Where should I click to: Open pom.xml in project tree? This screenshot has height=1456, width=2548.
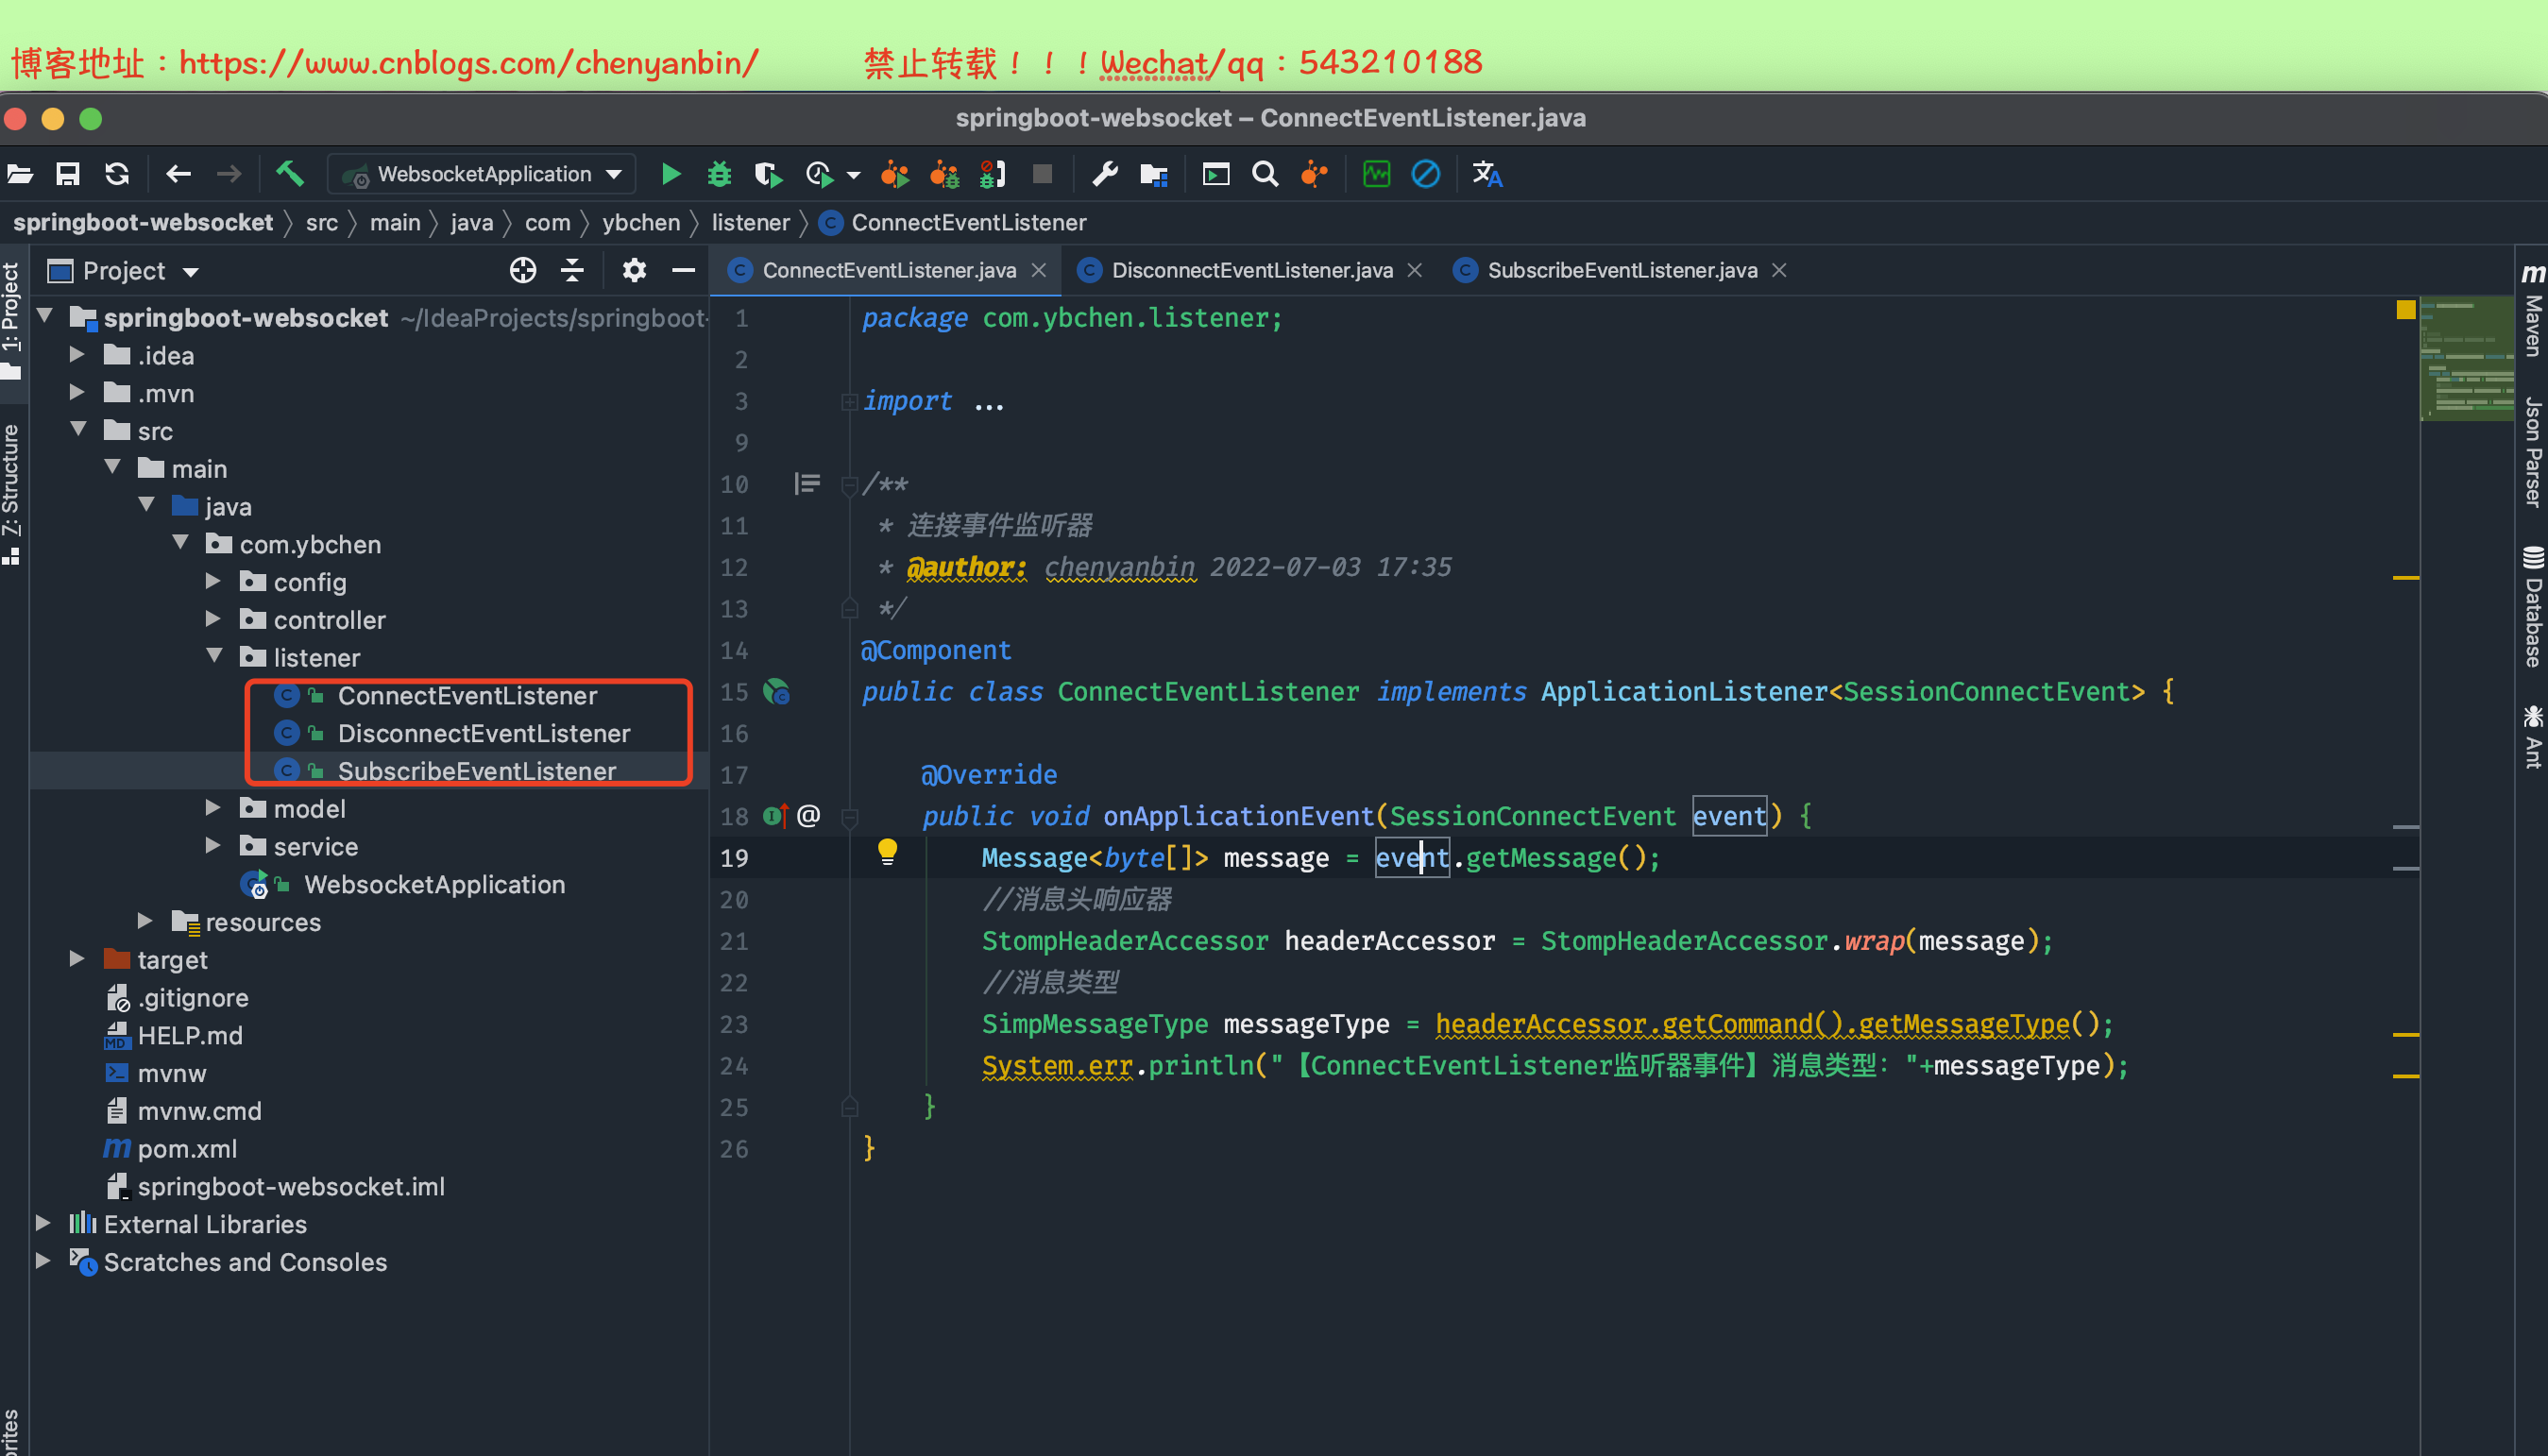[187, 1149]
